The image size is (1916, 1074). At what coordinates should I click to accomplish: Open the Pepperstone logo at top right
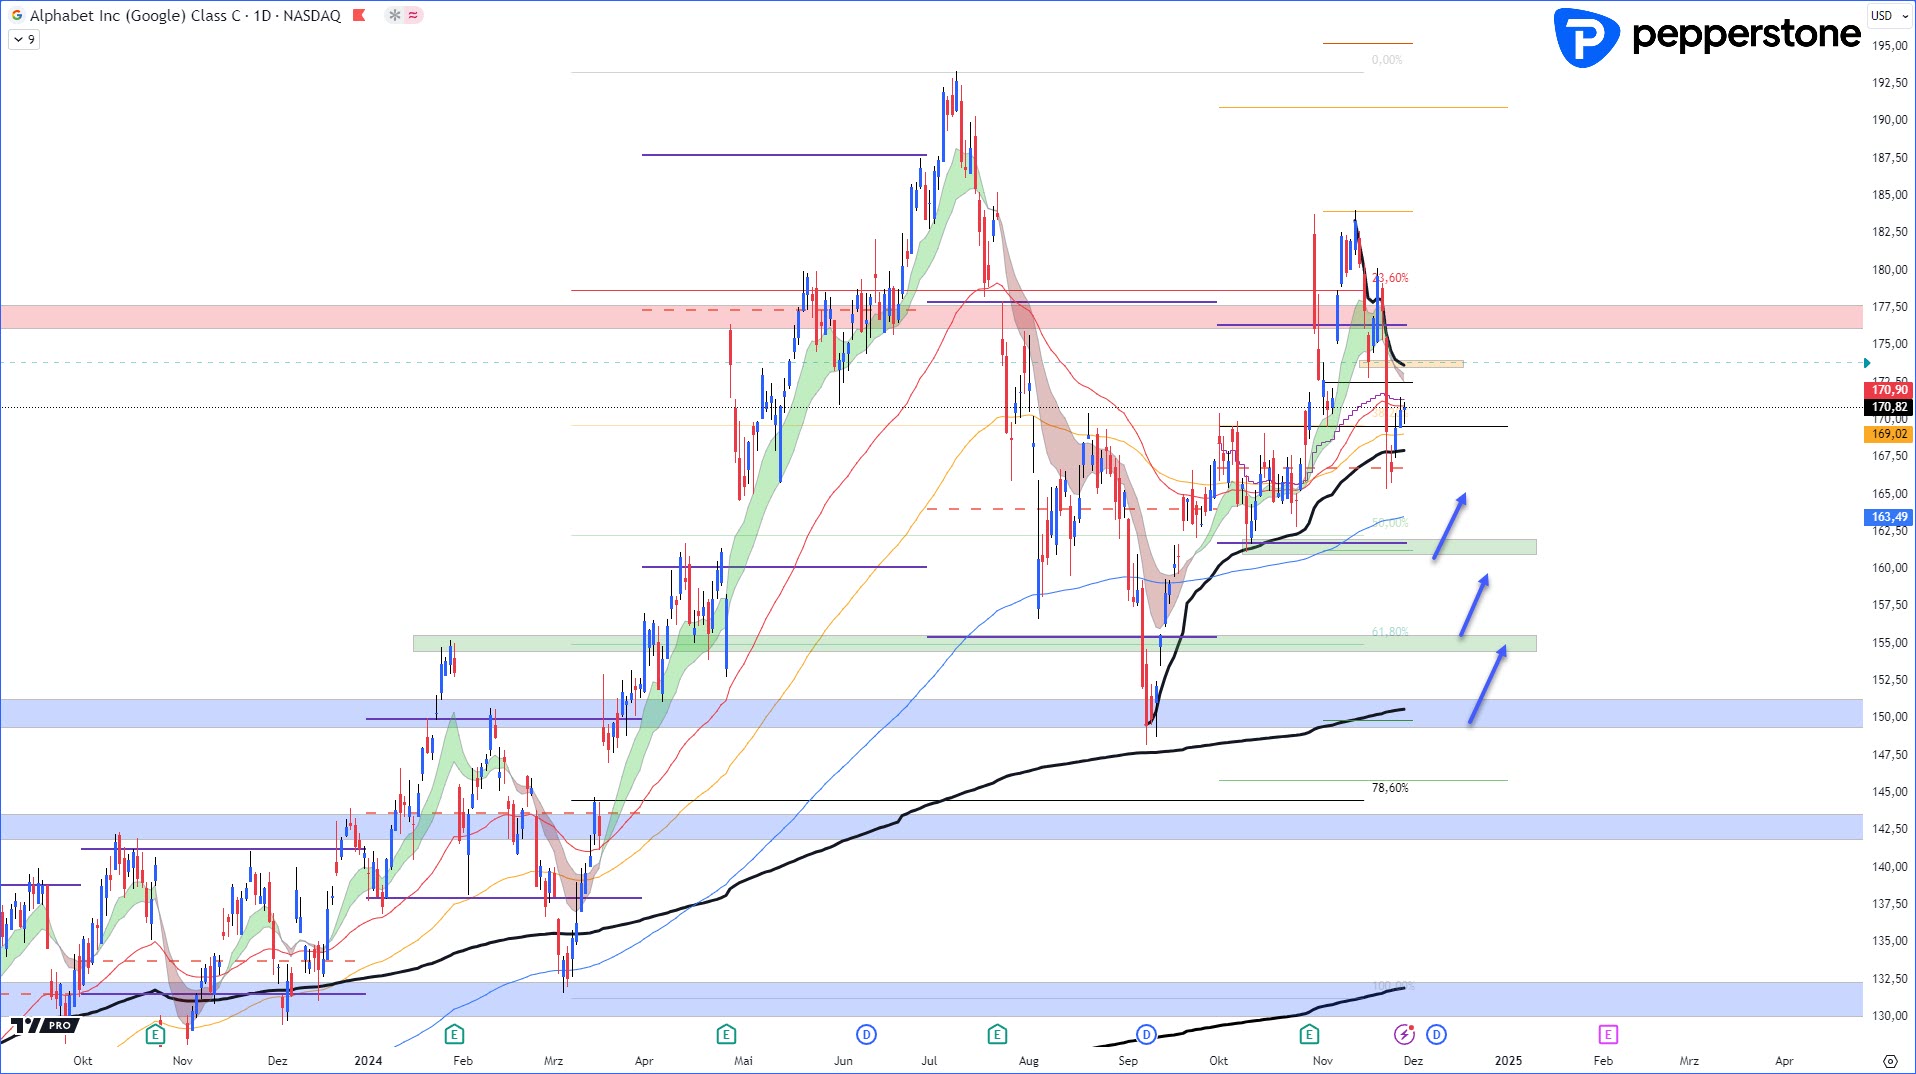point(1707,36)
